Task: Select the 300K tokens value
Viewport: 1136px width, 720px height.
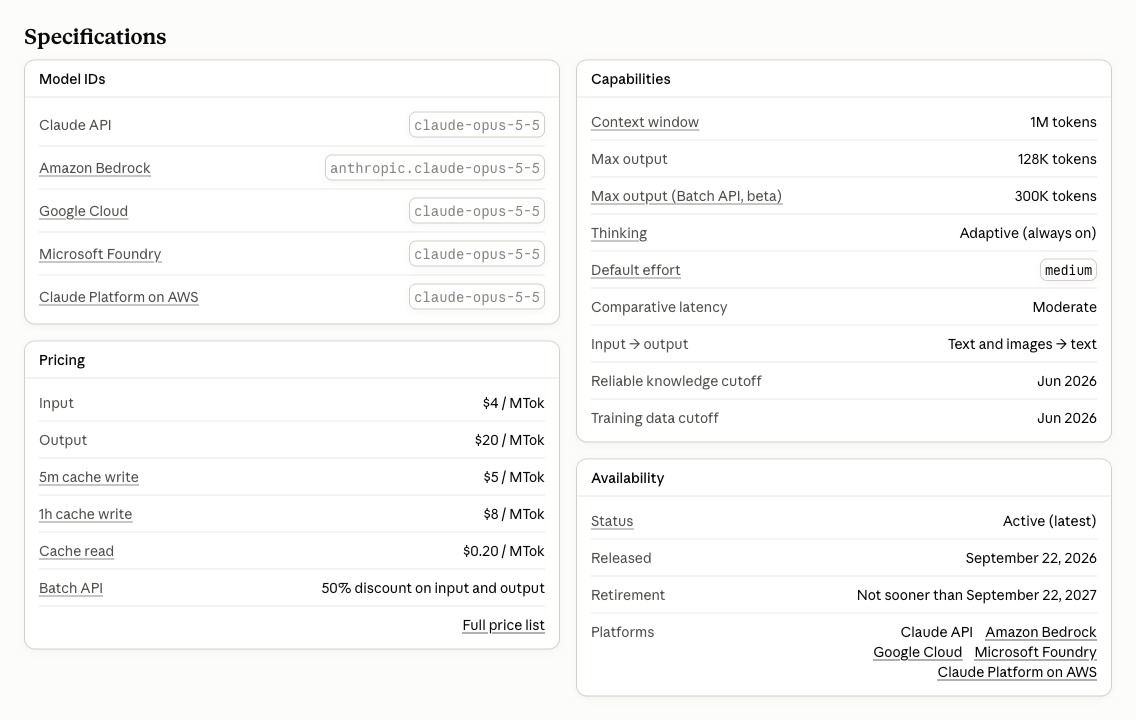Action: pyautogui.click(x=1056, y=196)
